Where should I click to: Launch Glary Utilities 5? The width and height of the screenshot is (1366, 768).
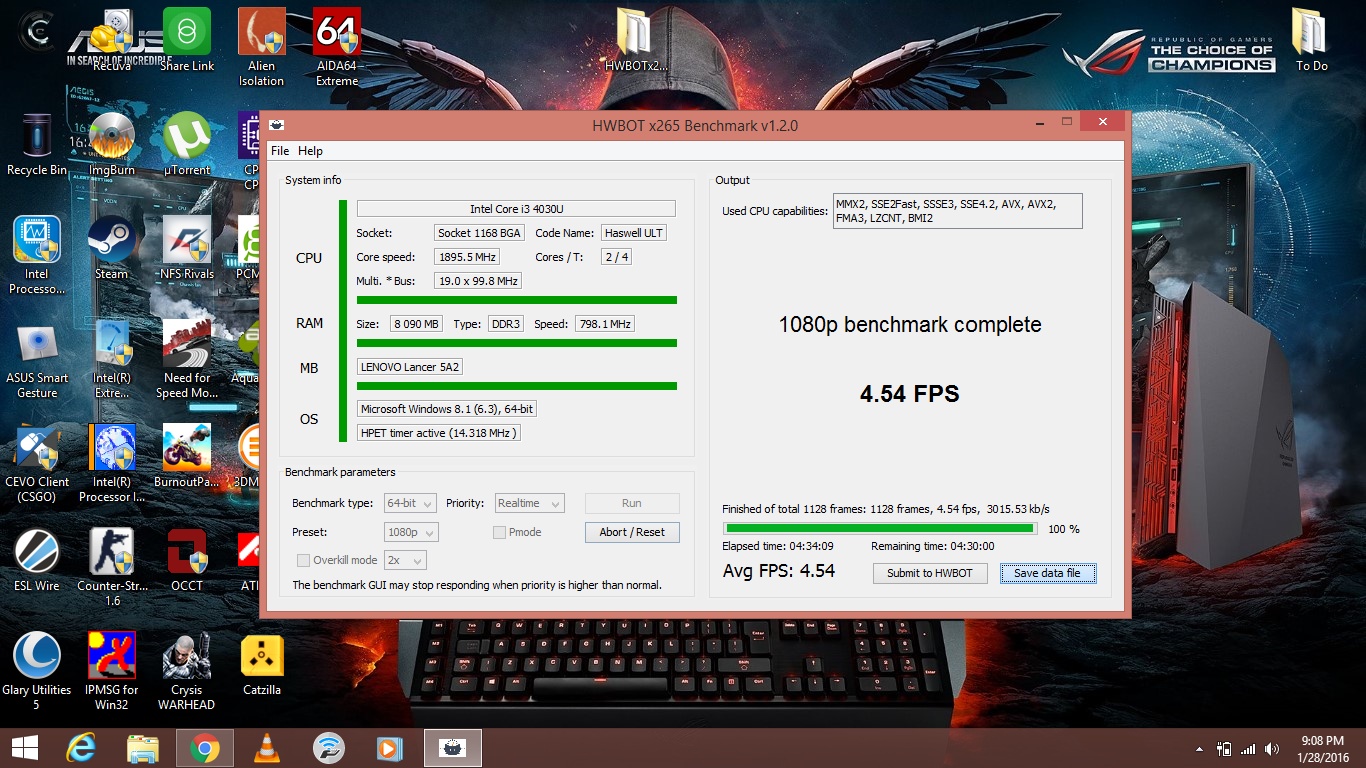pyautogui.click(x=37, y=672)
